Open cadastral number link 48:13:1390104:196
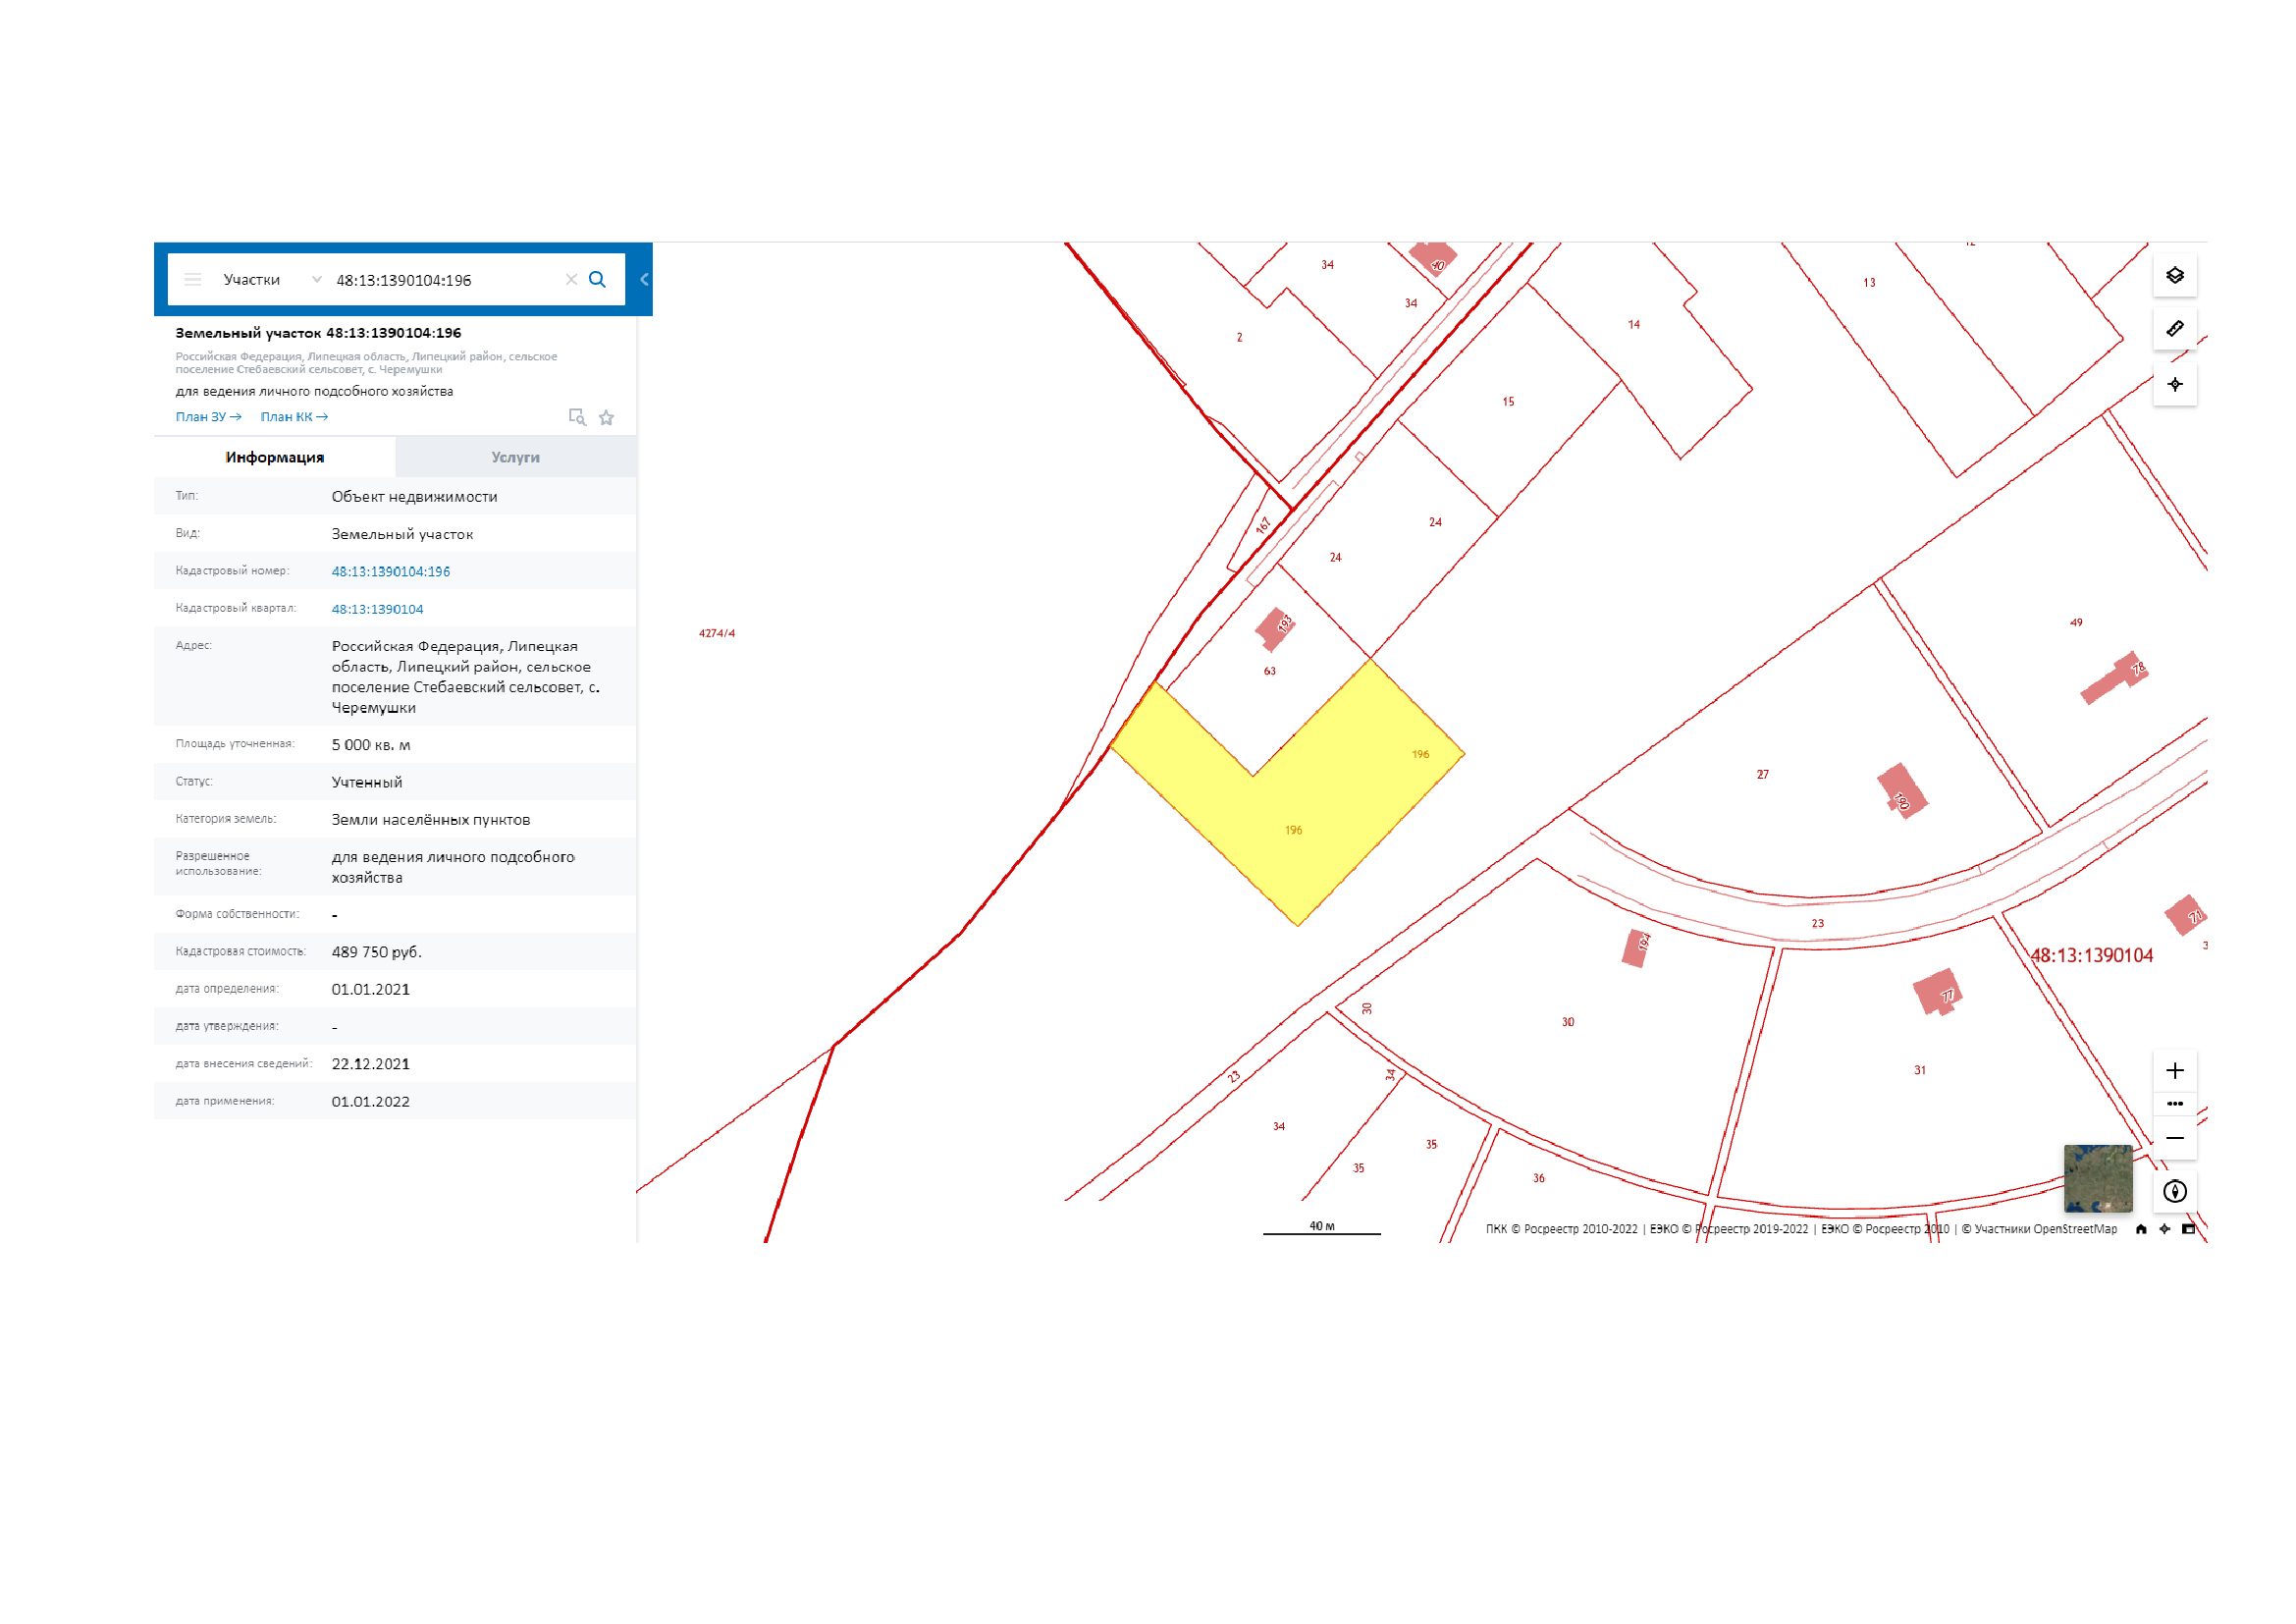Screen dimensions: 2296x1624 391,572
